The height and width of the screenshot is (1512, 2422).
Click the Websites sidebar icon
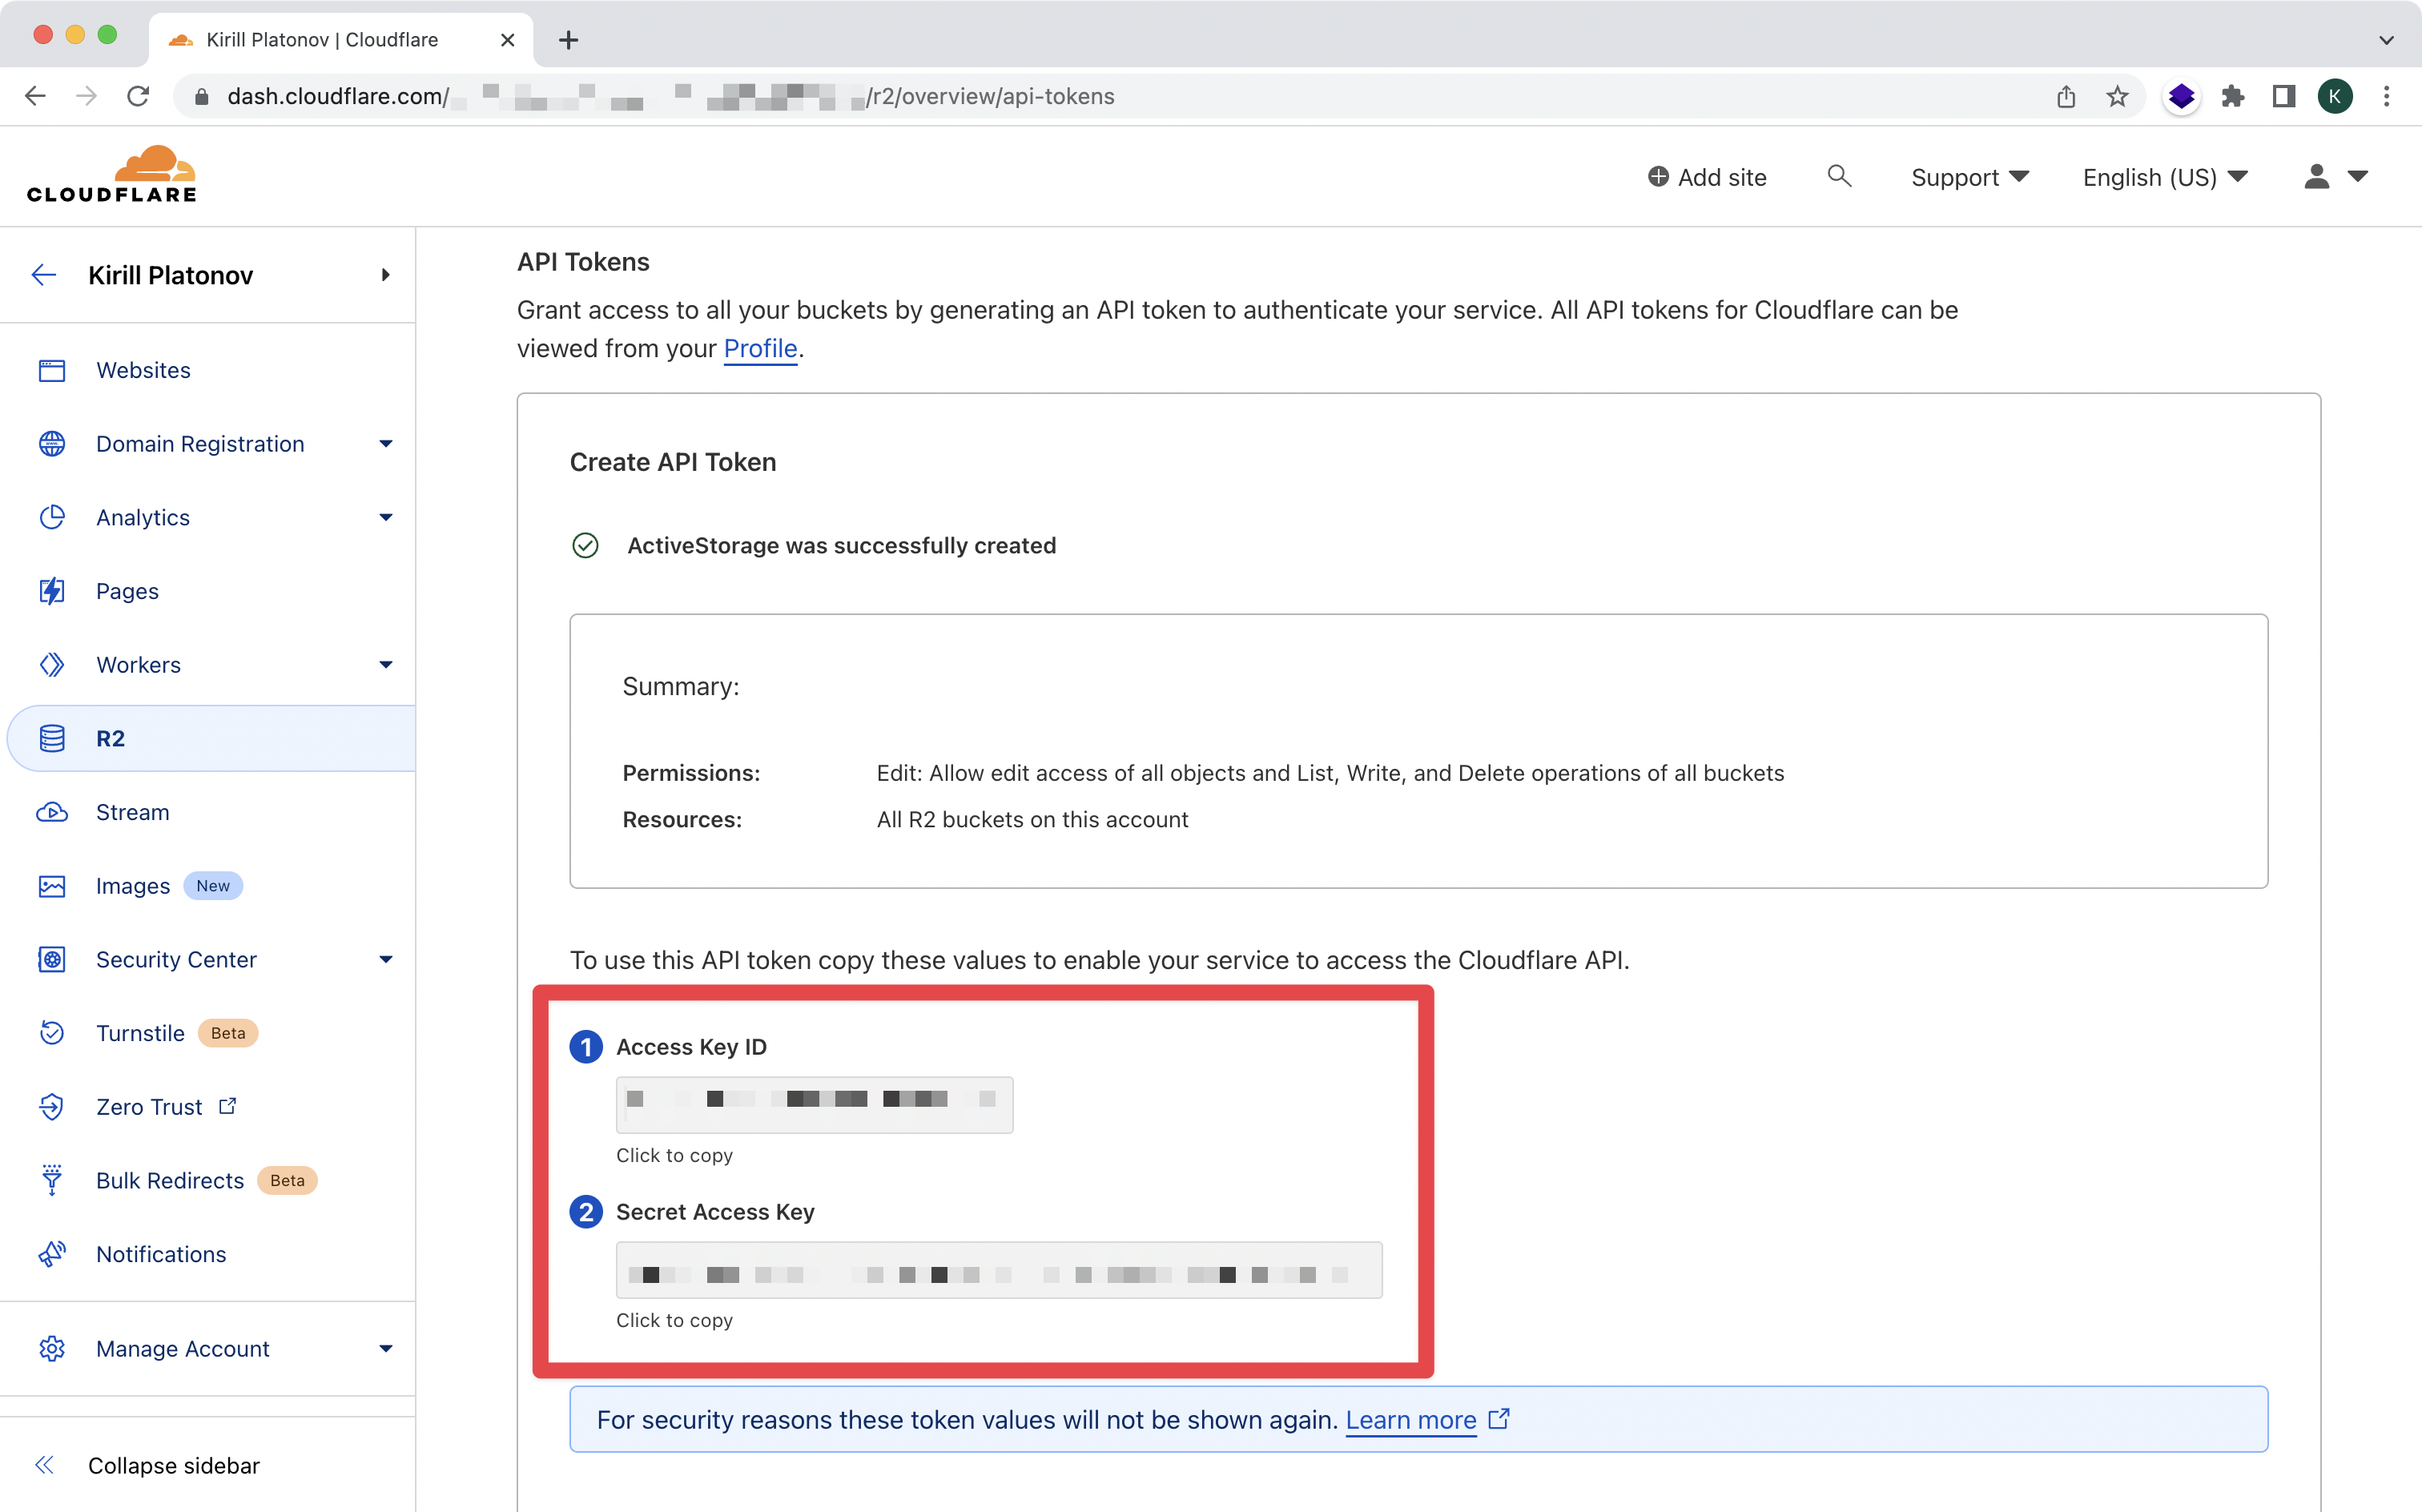click(52, 370)
